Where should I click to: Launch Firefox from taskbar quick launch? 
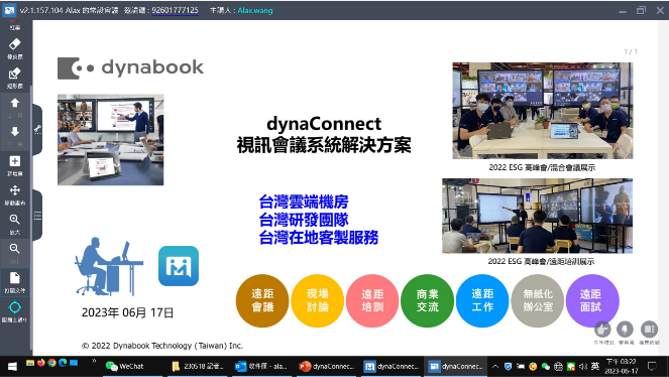tap(41, 363)
